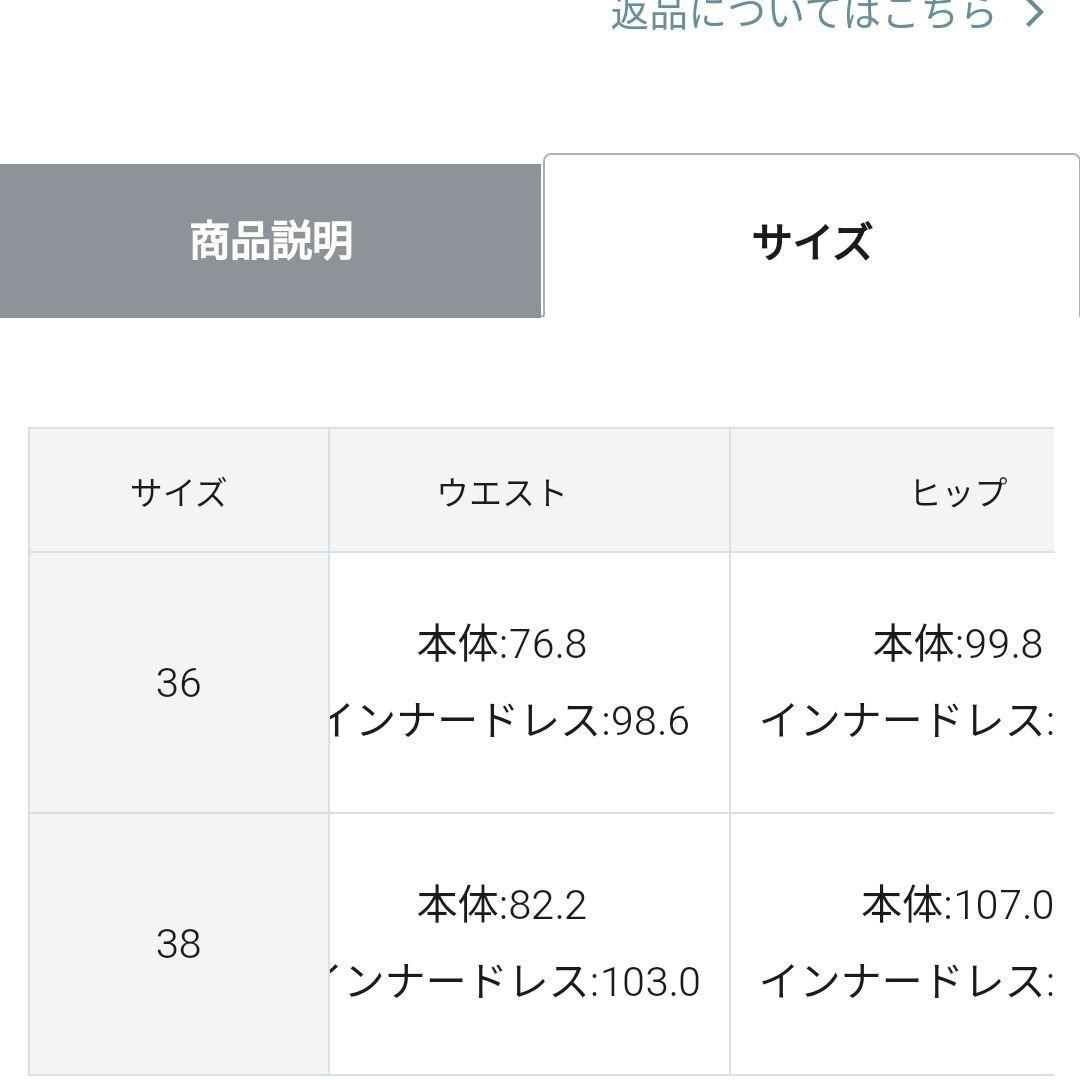1080x1080 pixels.
Task: Click the size 38 hip インナードレス text
Action: (x=905, y=982)
